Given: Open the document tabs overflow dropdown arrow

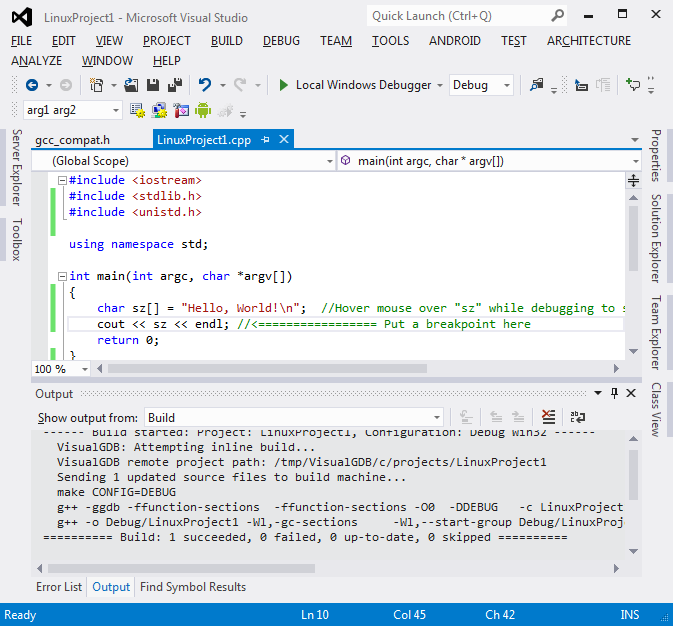Looking at the screenshot, I should pyautogui.click(x=635, y=140).
